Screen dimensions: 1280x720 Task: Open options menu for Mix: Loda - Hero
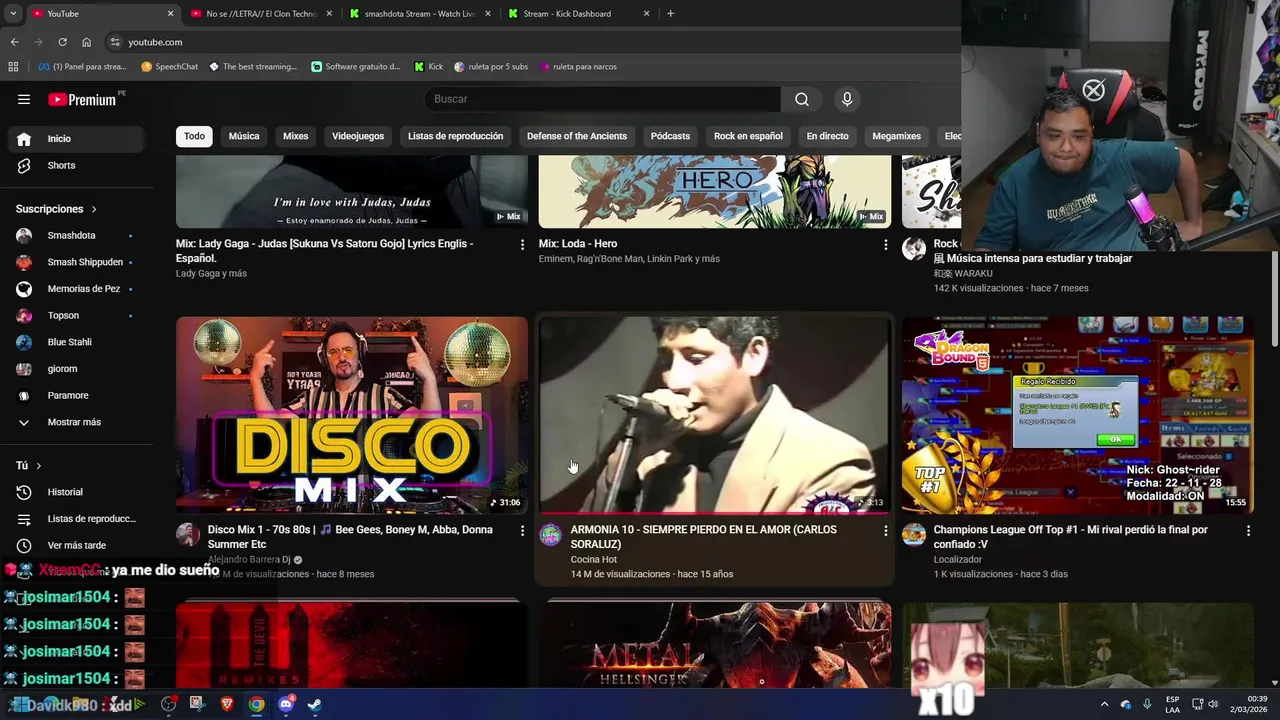point(885,244)
